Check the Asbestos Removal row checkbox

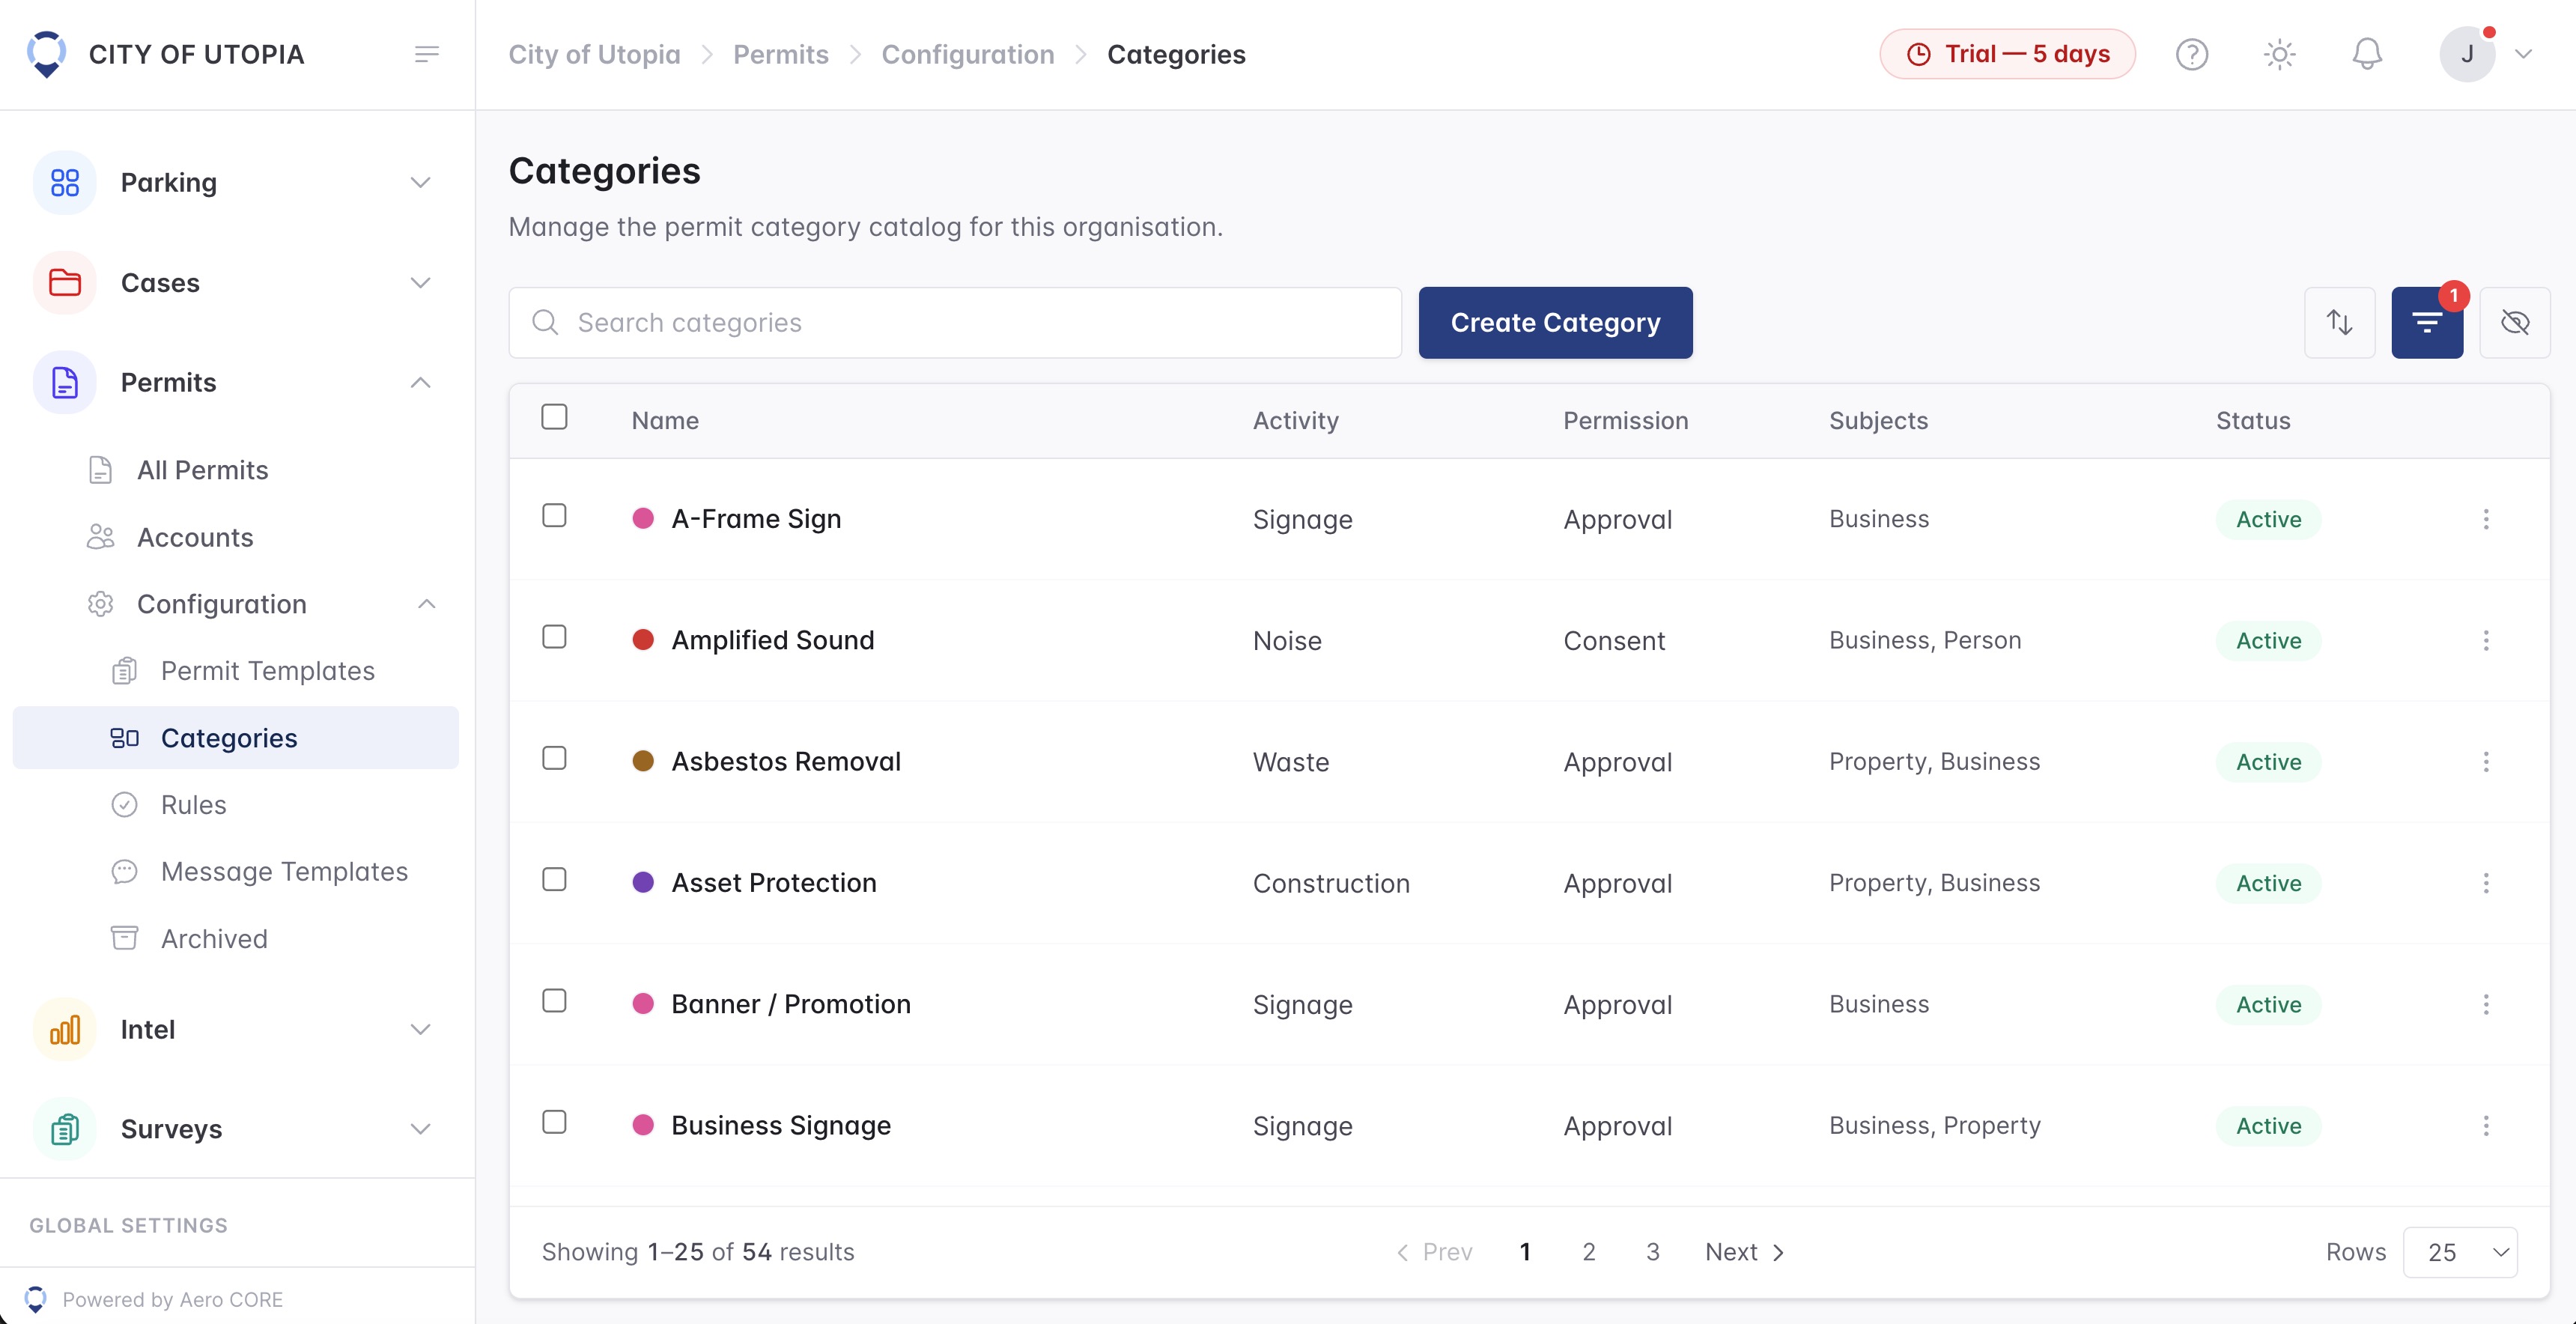[554, 759]
